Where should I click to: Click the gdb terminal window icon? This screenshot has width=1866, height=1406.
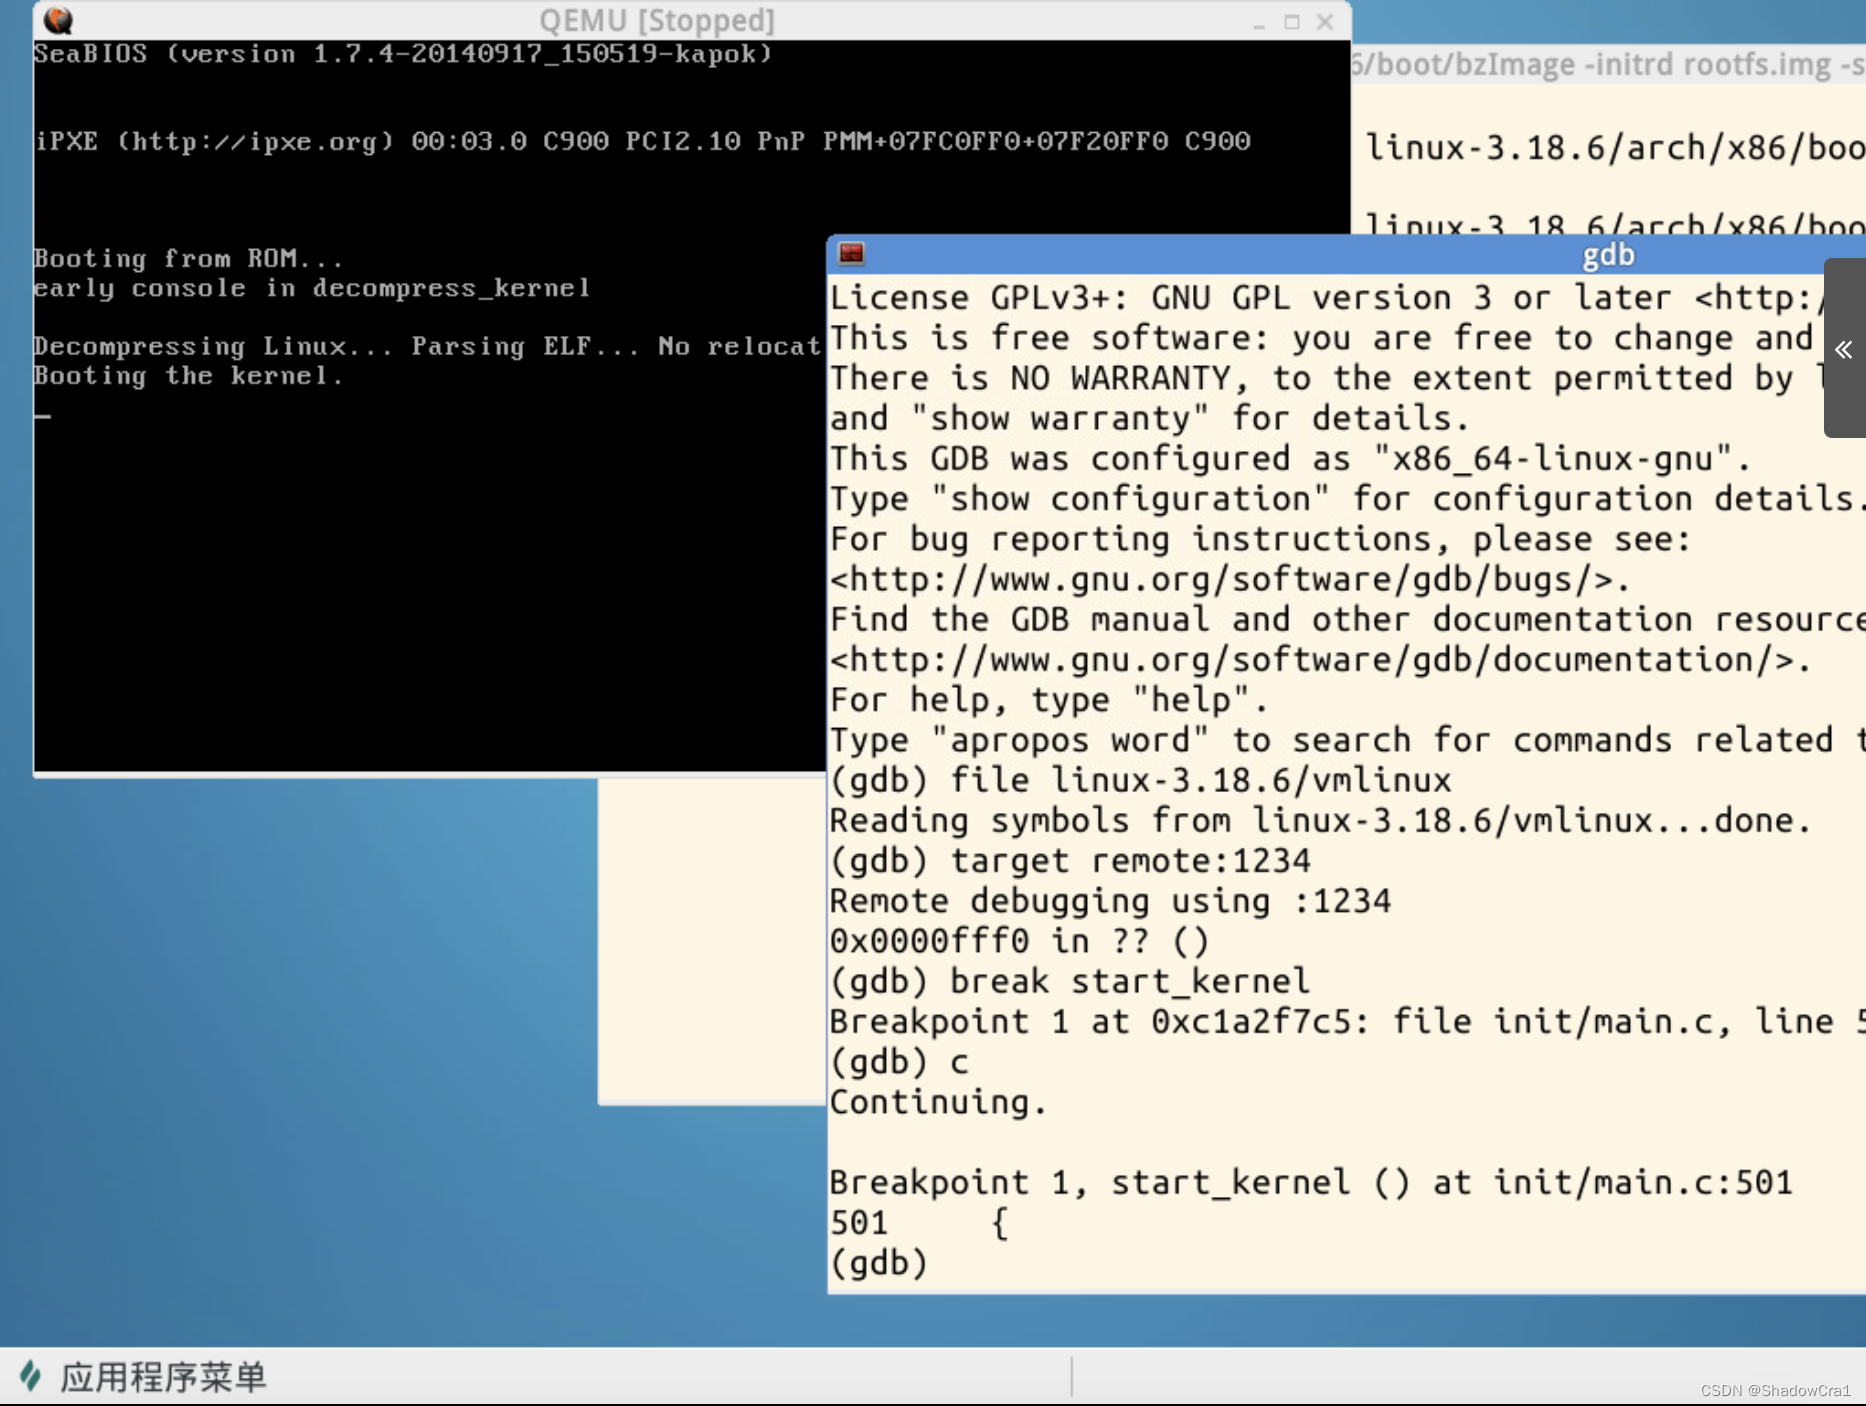click(x=851, y=254)
